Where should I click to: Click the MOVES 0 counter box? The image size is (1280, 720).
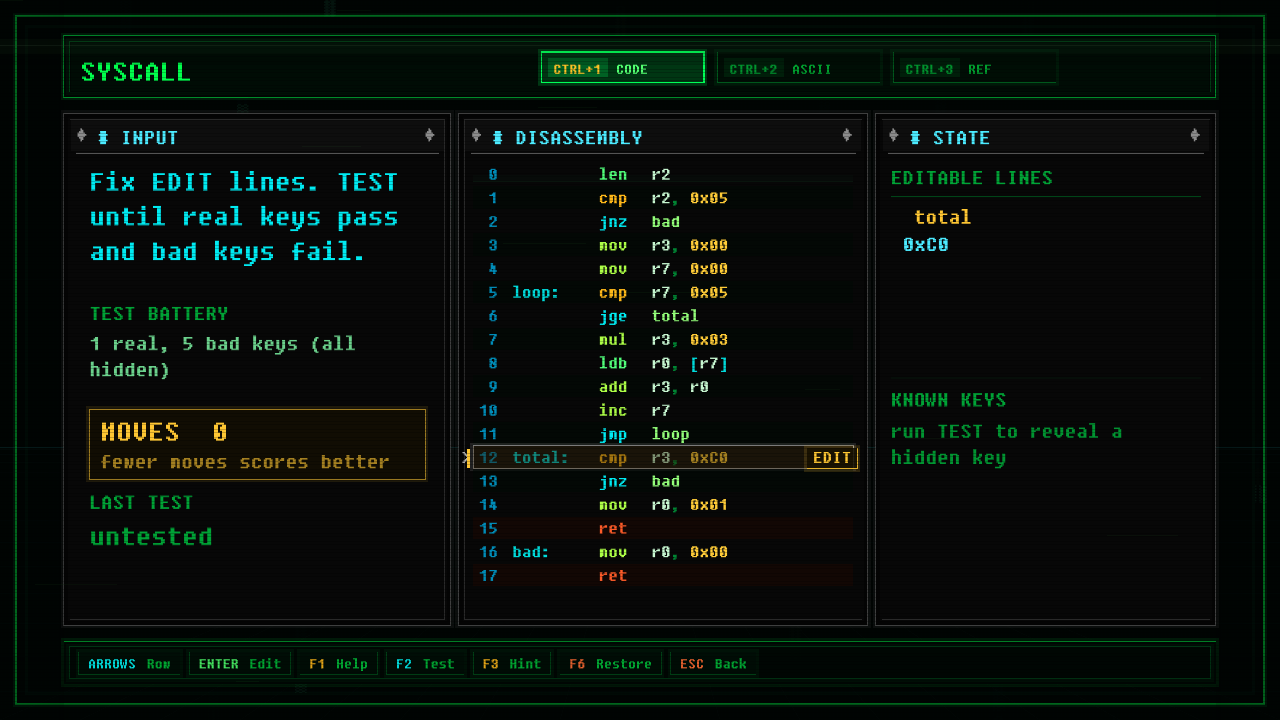click(x=257, y=444)
